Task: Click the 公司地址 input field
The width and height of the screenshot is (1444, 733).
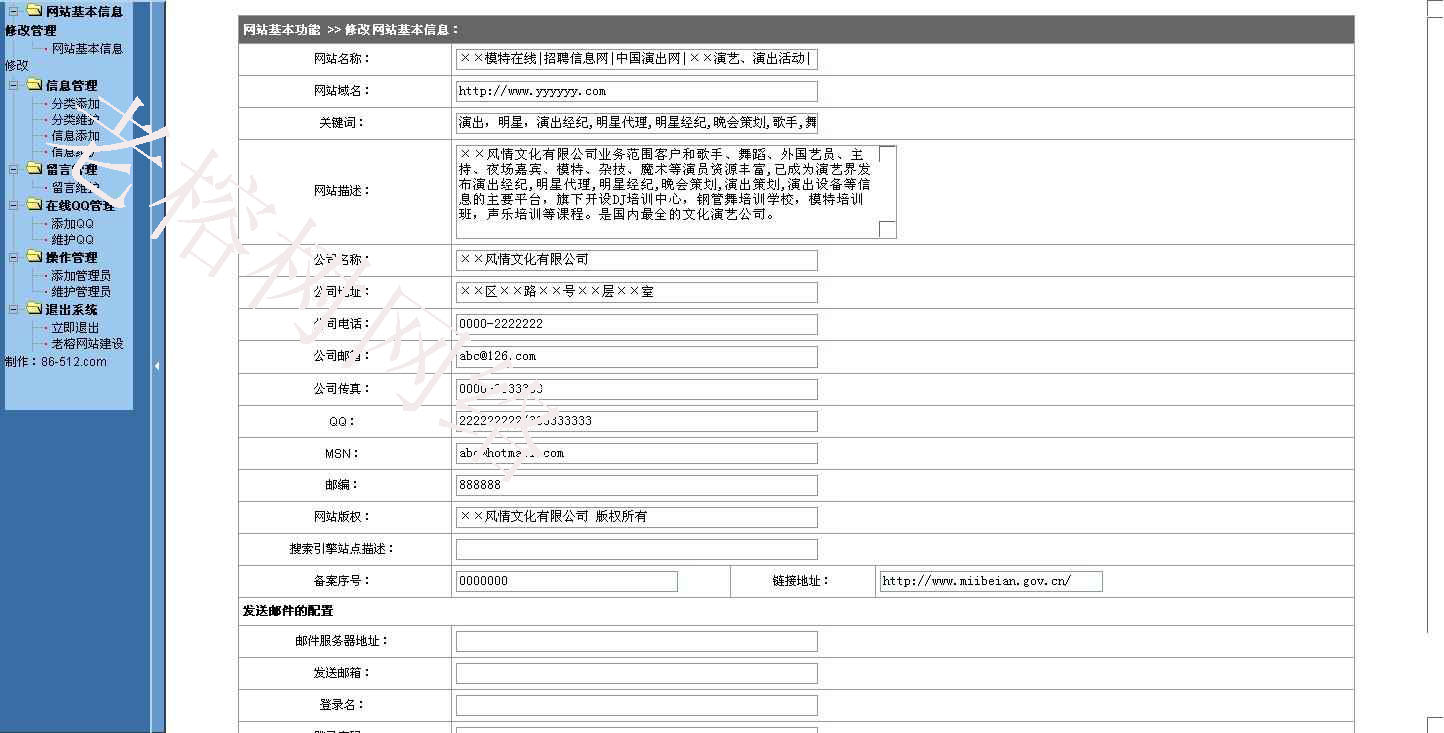Action: [636, 292]
